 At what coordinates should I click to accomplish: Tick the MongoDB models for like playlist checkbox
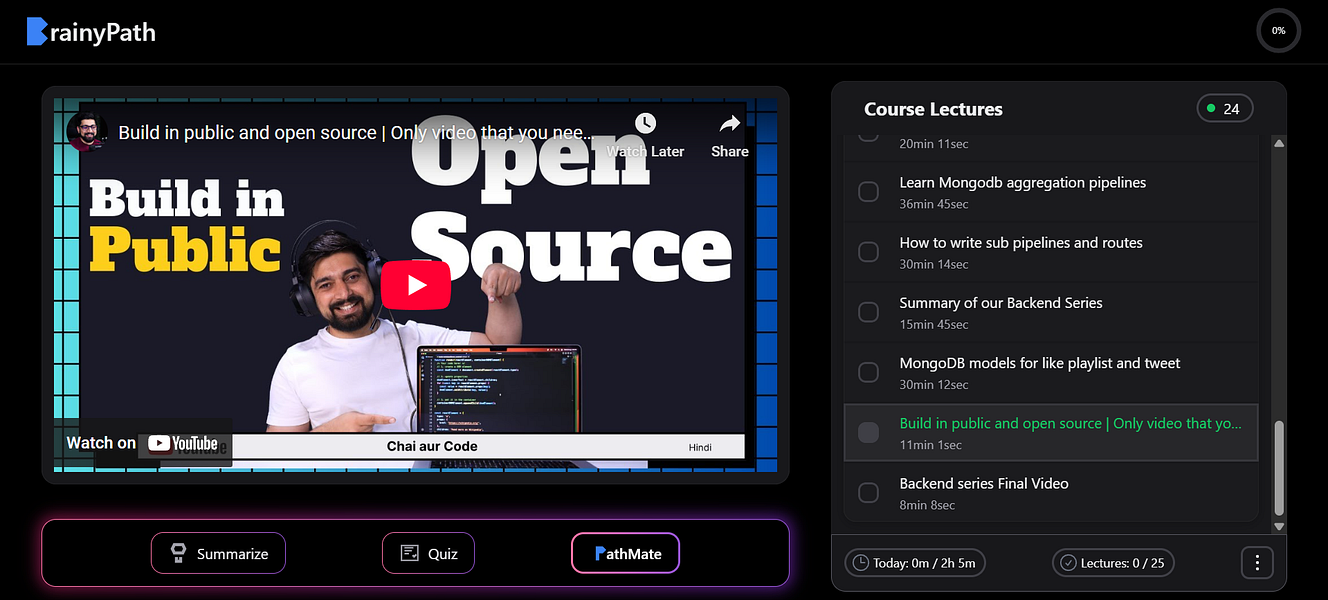(869, 372)
